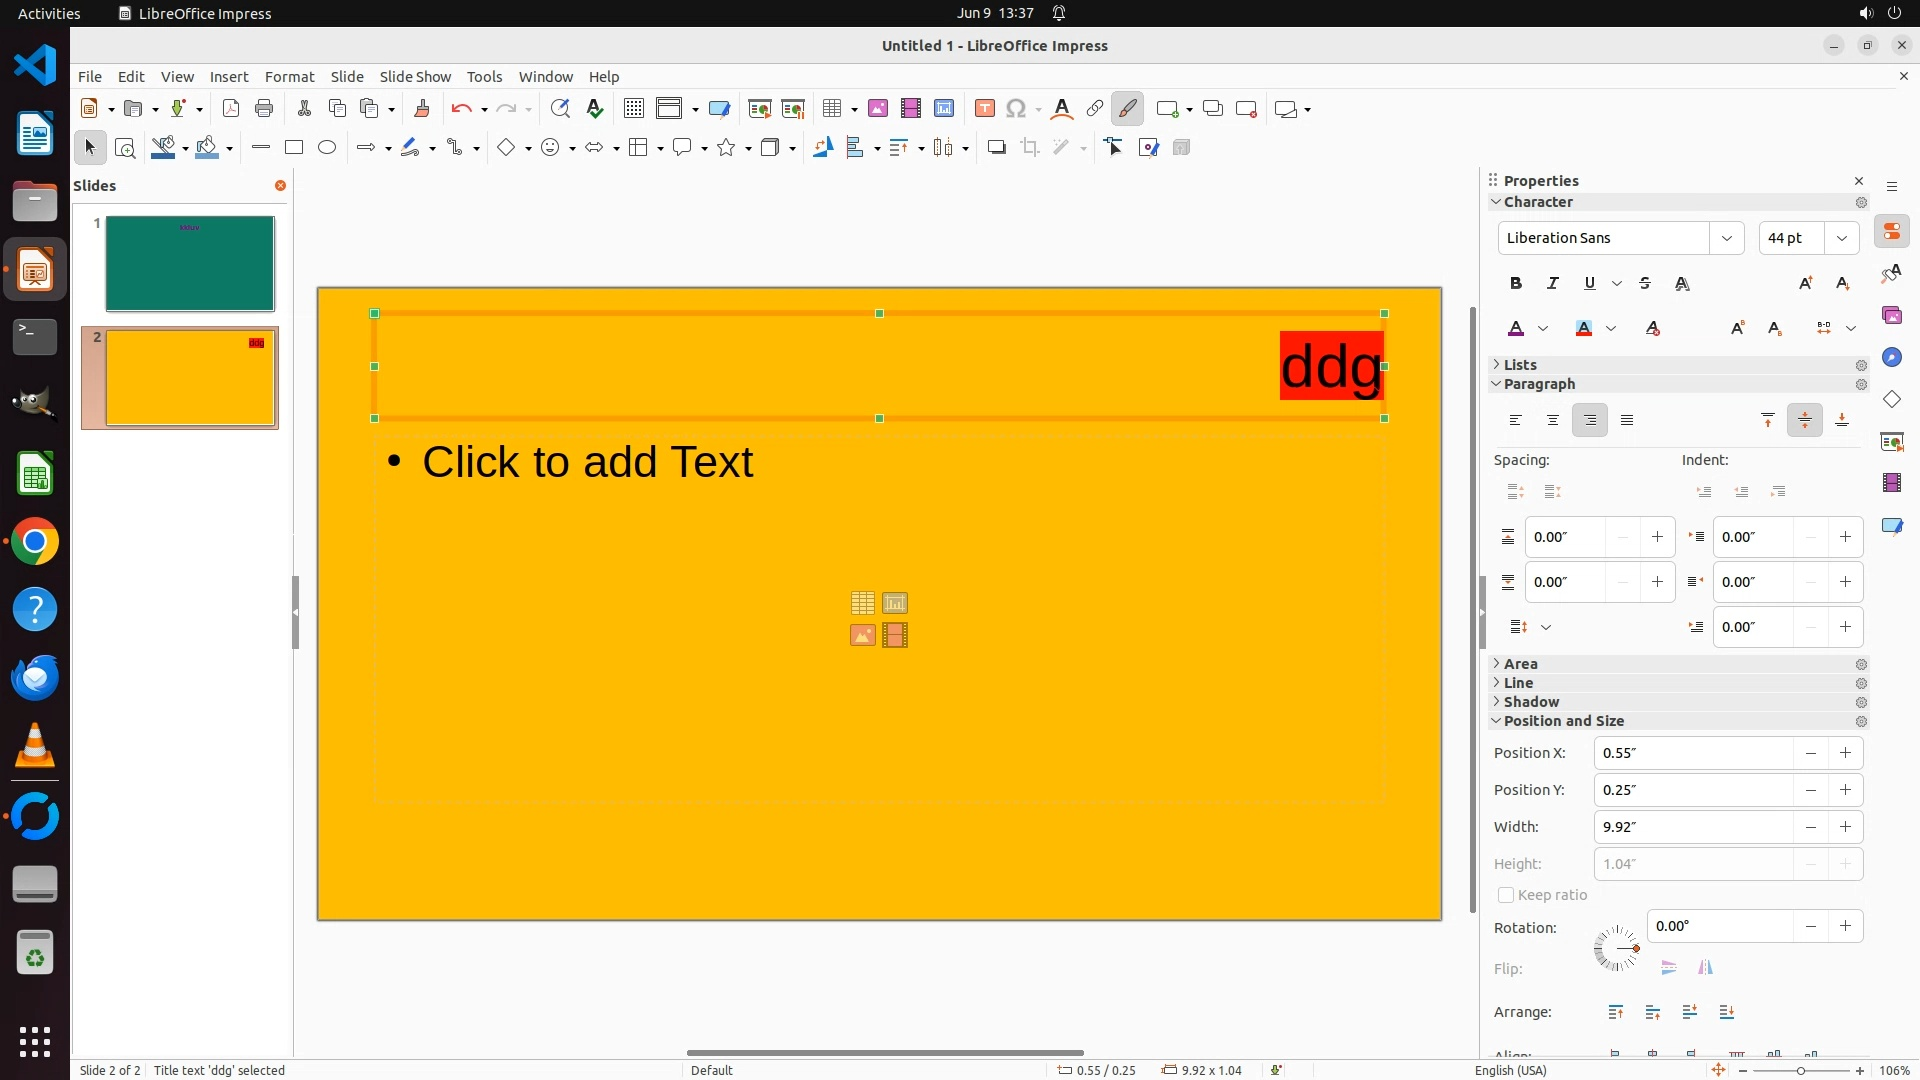Click the Insert Hyperlink icon
This screenshot has height=1080, width=1920.
1095,109
